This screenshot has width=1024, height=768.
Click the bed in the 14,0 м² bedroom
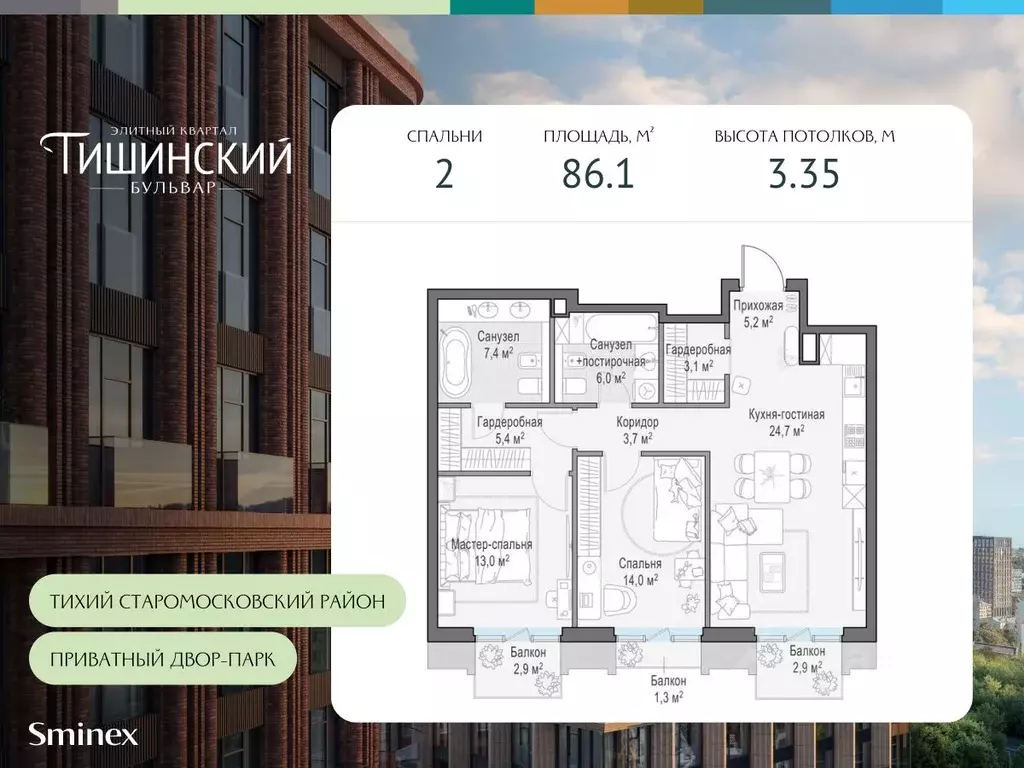[x=677, y=500]
